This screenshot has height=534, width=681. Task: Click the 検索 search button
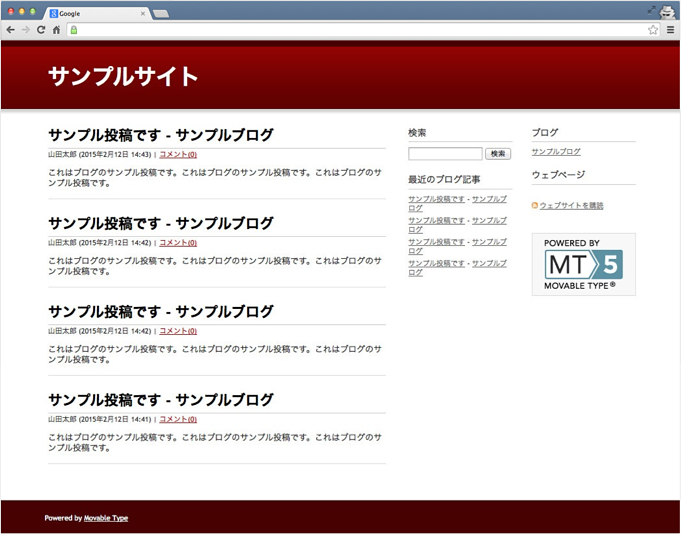pos(498,154)
